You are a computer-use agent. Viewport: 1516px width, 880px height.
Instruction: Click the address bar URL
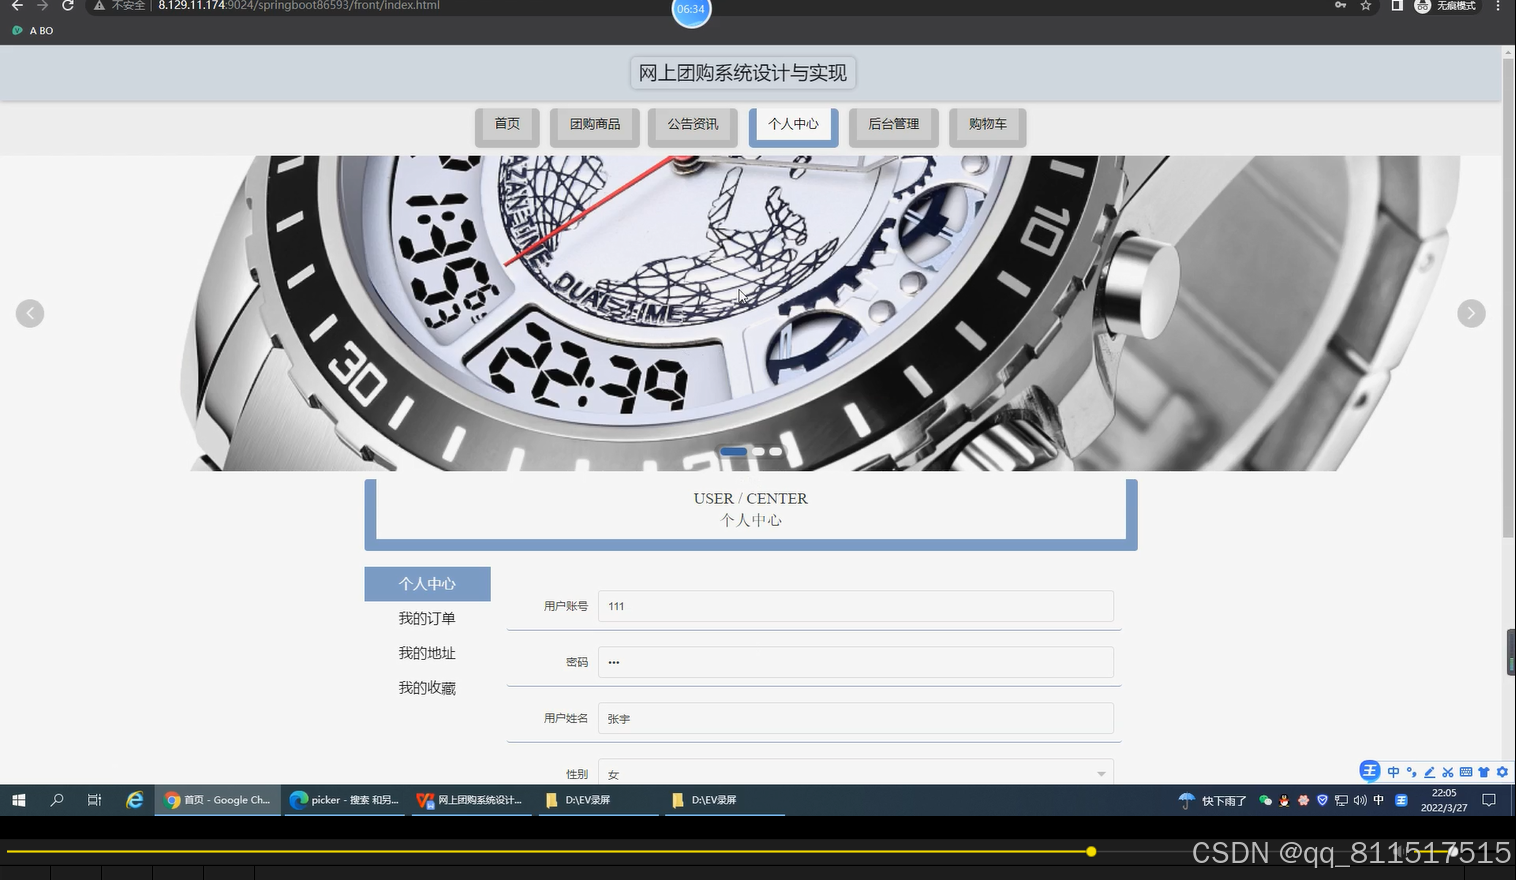point(299,6)
